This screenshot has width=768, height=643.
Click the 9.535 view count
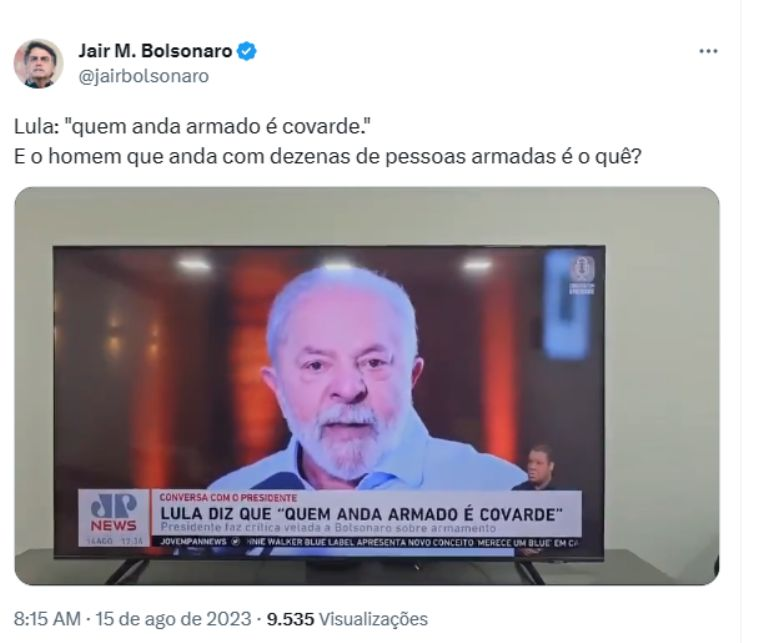[290, 619]
